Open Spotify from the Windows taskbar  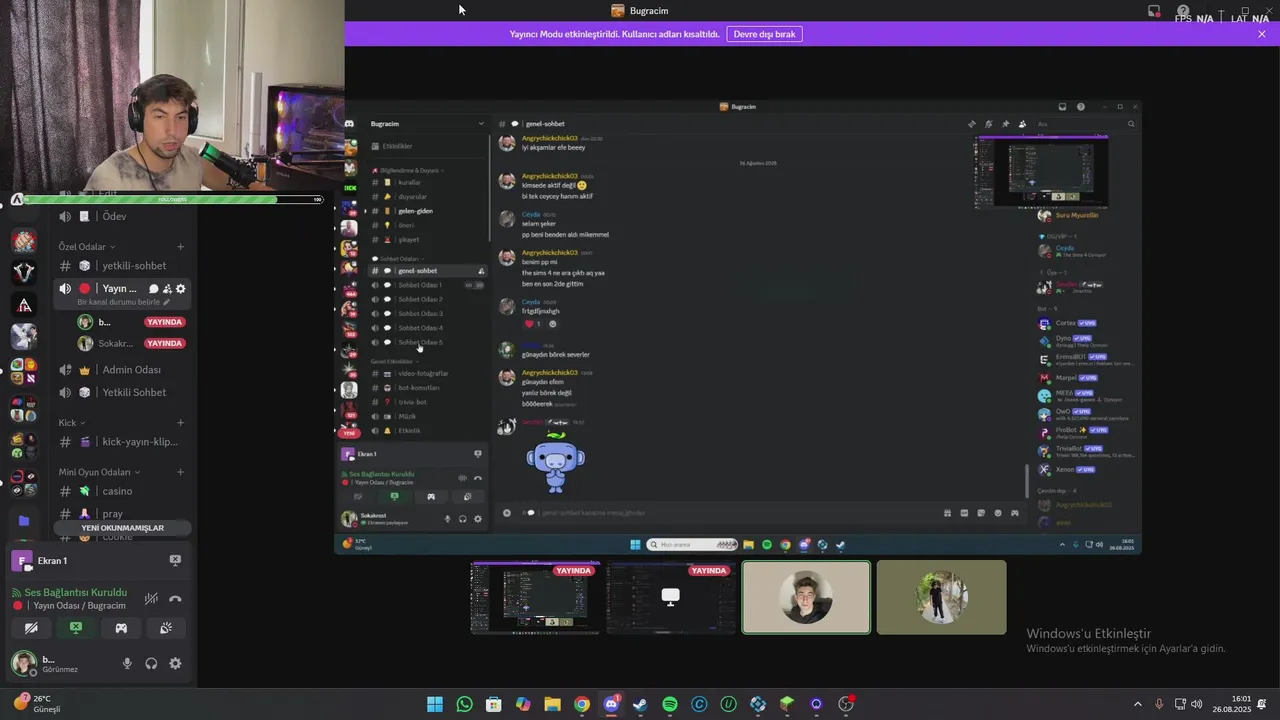tap(670, 704)
